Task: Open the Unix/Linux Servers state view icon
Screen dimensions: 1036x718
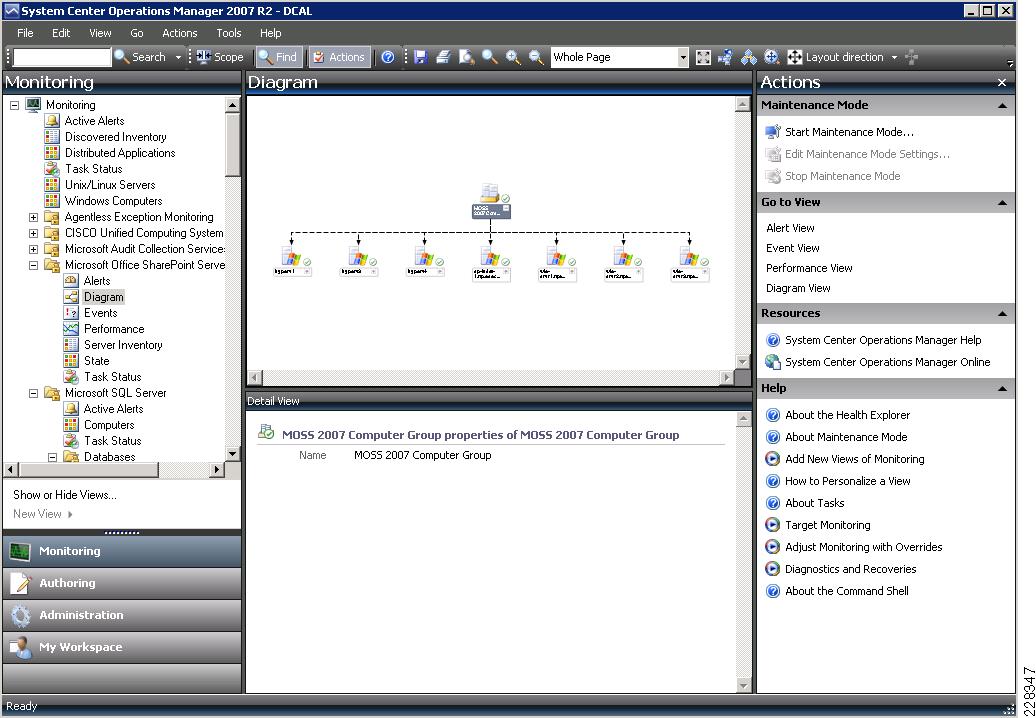Action: click(52, 185)
